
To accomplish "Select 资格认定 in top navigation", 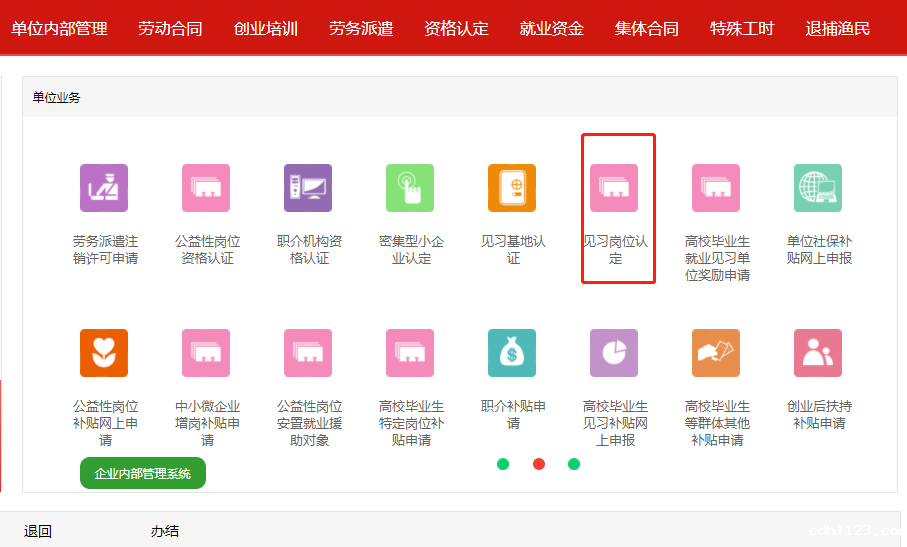I will (x=456, y=28).
